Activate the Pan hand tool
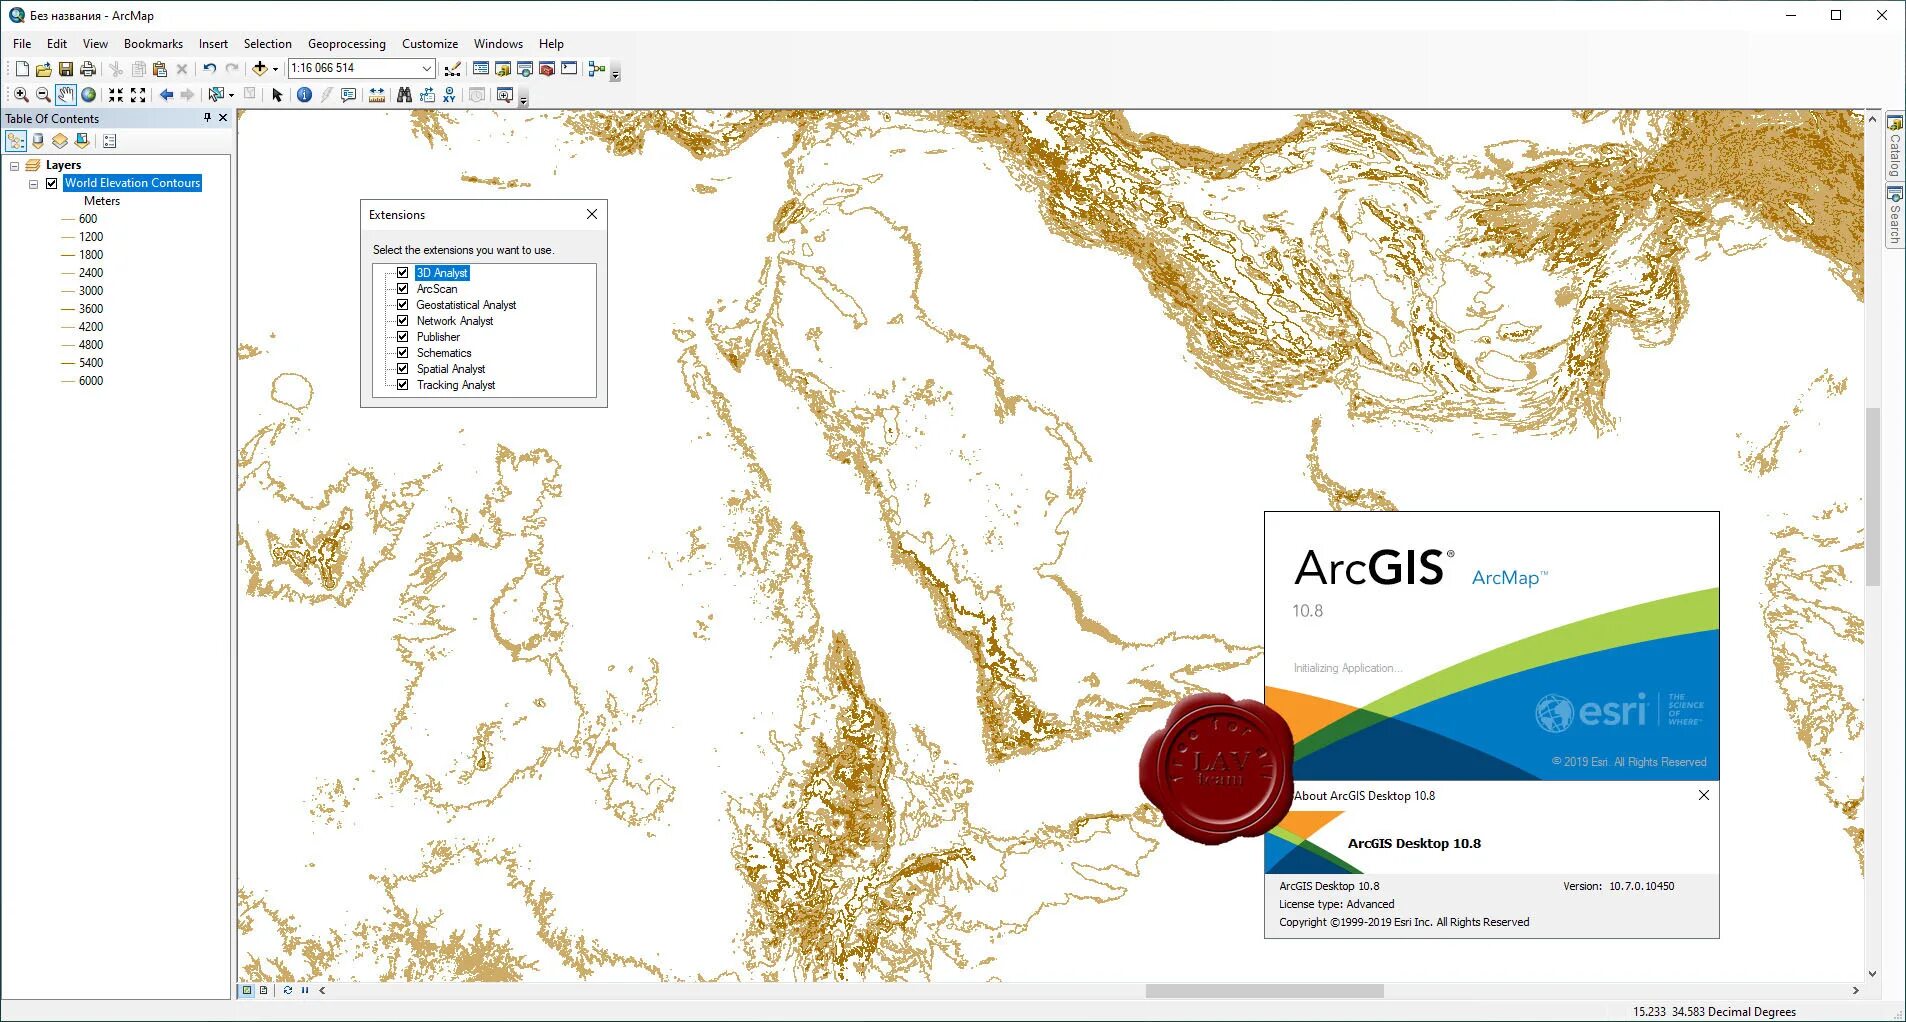Viewport: 1906px width, 1022px height. [66, 95]
